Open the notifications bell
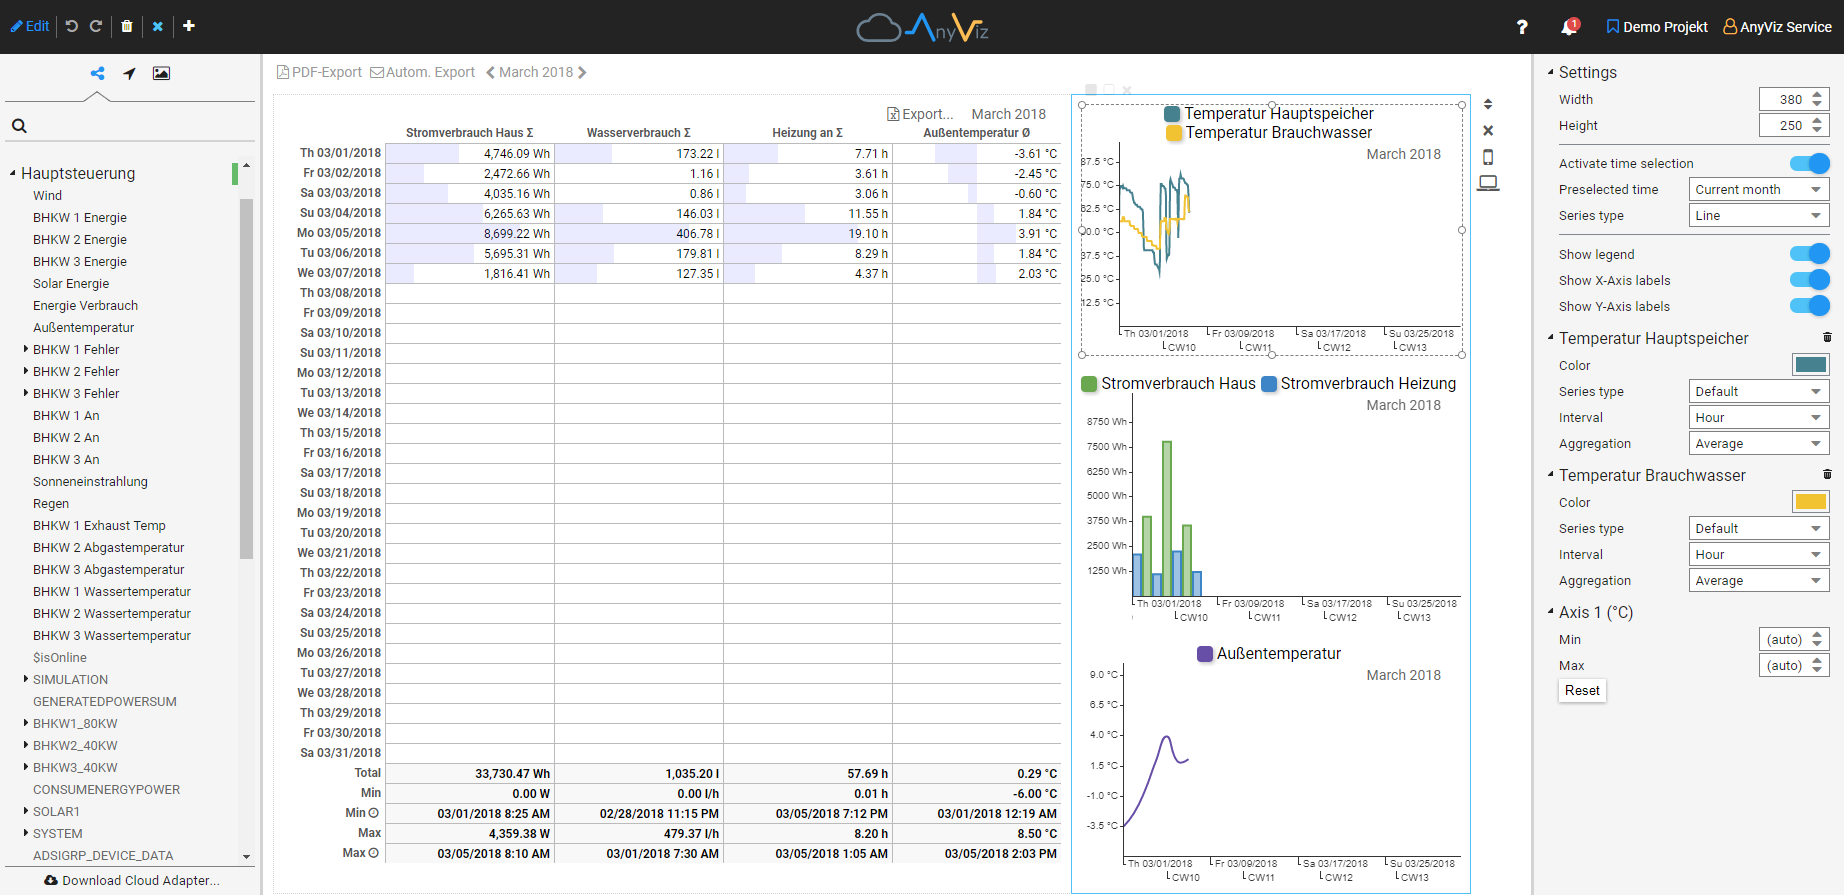 1569,27
